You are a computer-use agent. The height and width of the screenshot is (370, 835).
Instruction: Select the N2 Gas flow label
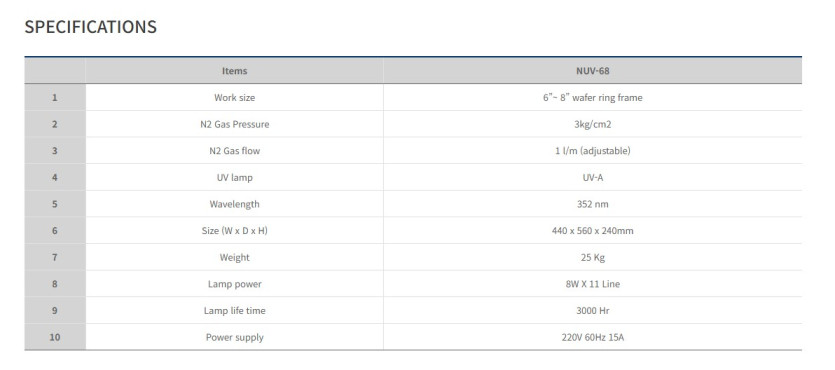point(234,151)
